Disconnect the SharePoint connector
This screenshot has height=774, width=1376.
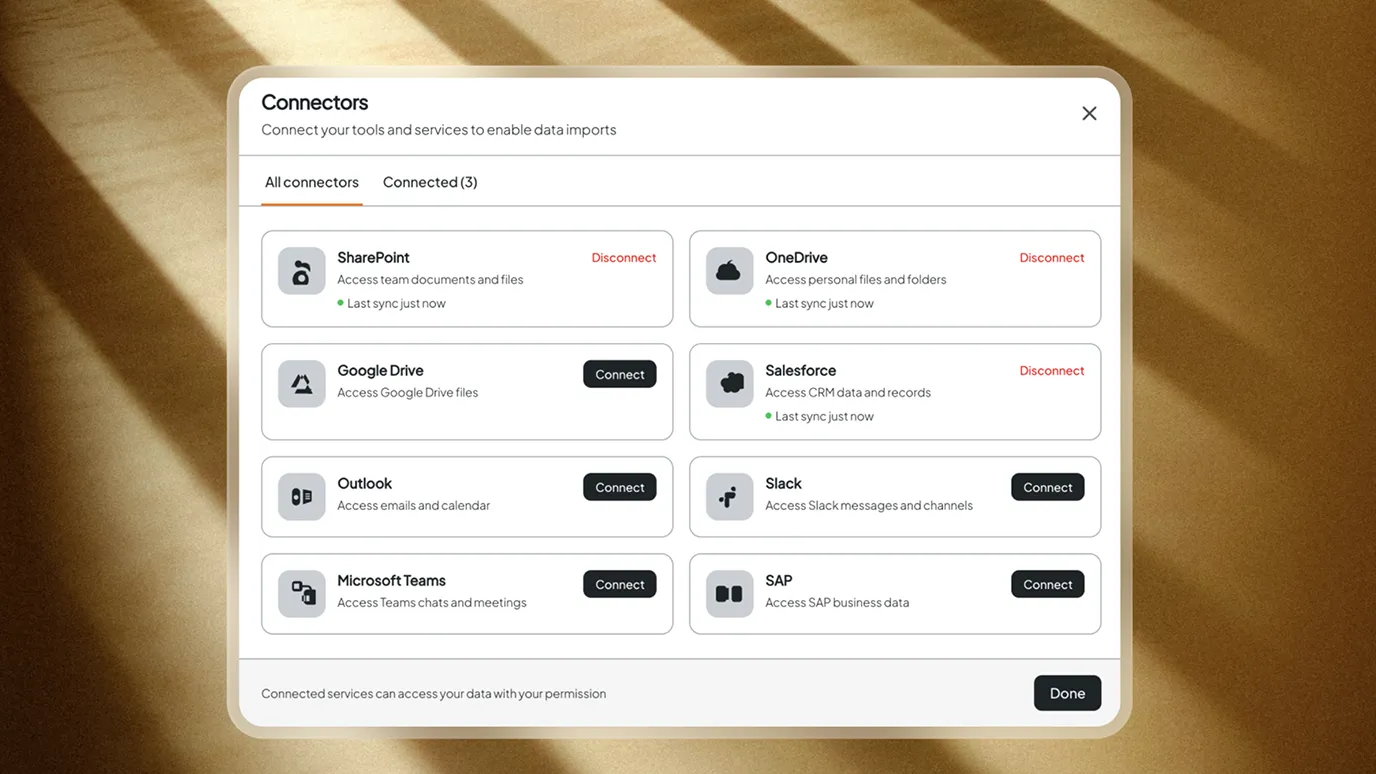click(x=623, y=258)
